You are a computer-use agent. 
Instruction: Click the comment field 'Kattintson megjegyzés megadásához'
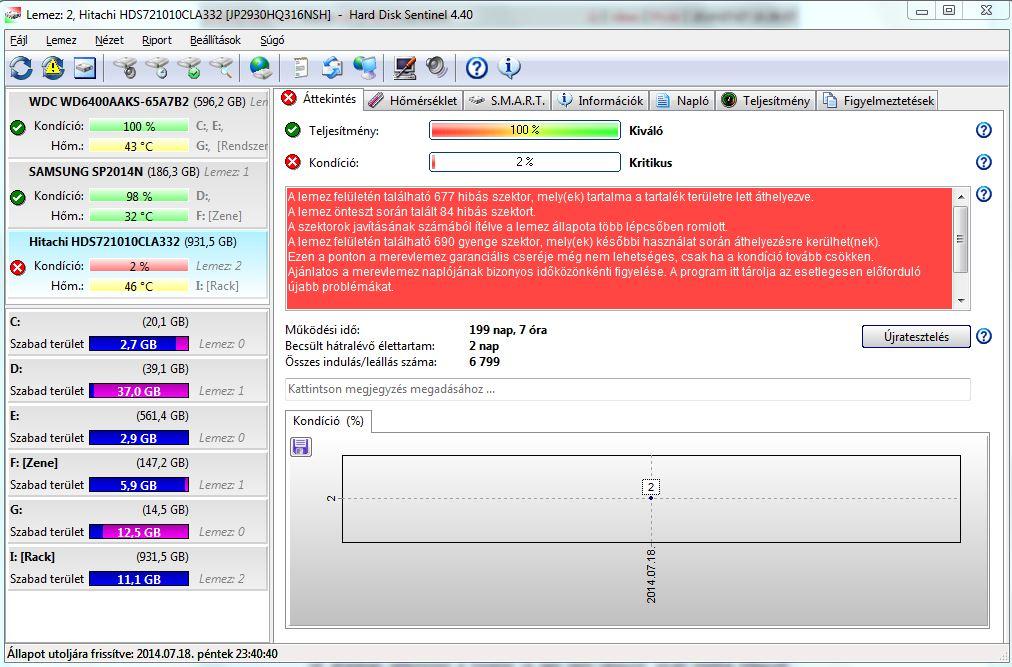(627, 389)
